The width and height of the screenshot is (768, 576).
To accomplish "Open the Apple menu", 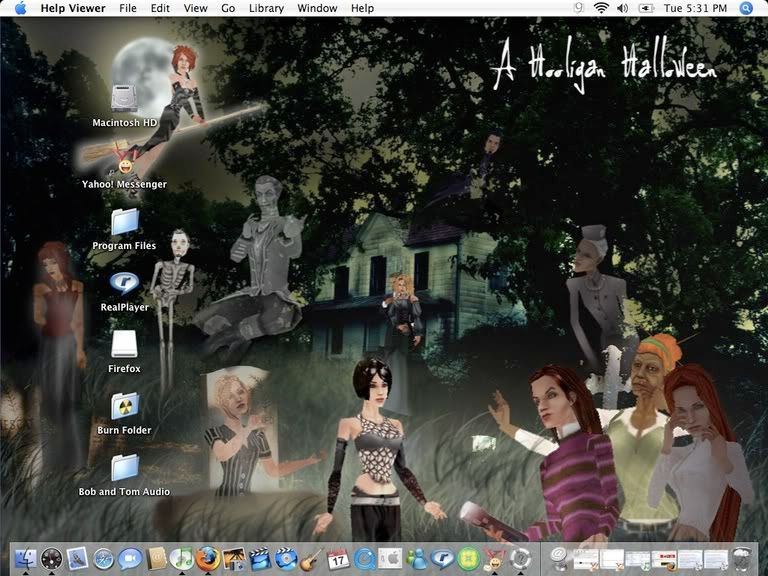I will [x=21, y=8].
